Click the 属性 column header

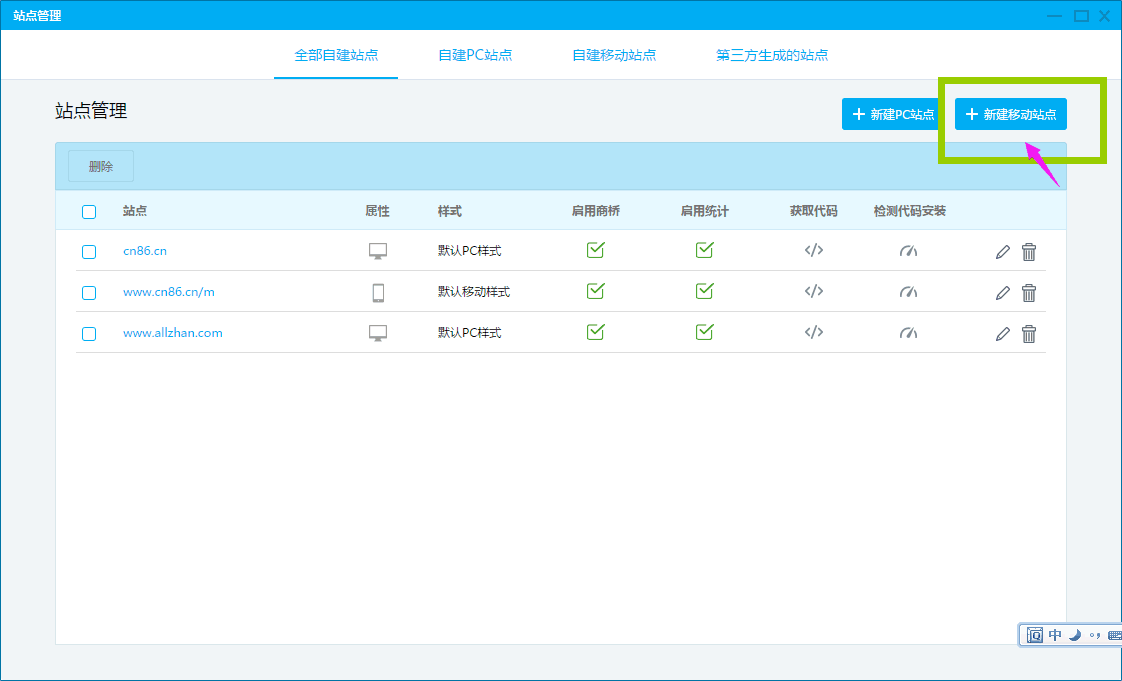click(x=377, y=211)
